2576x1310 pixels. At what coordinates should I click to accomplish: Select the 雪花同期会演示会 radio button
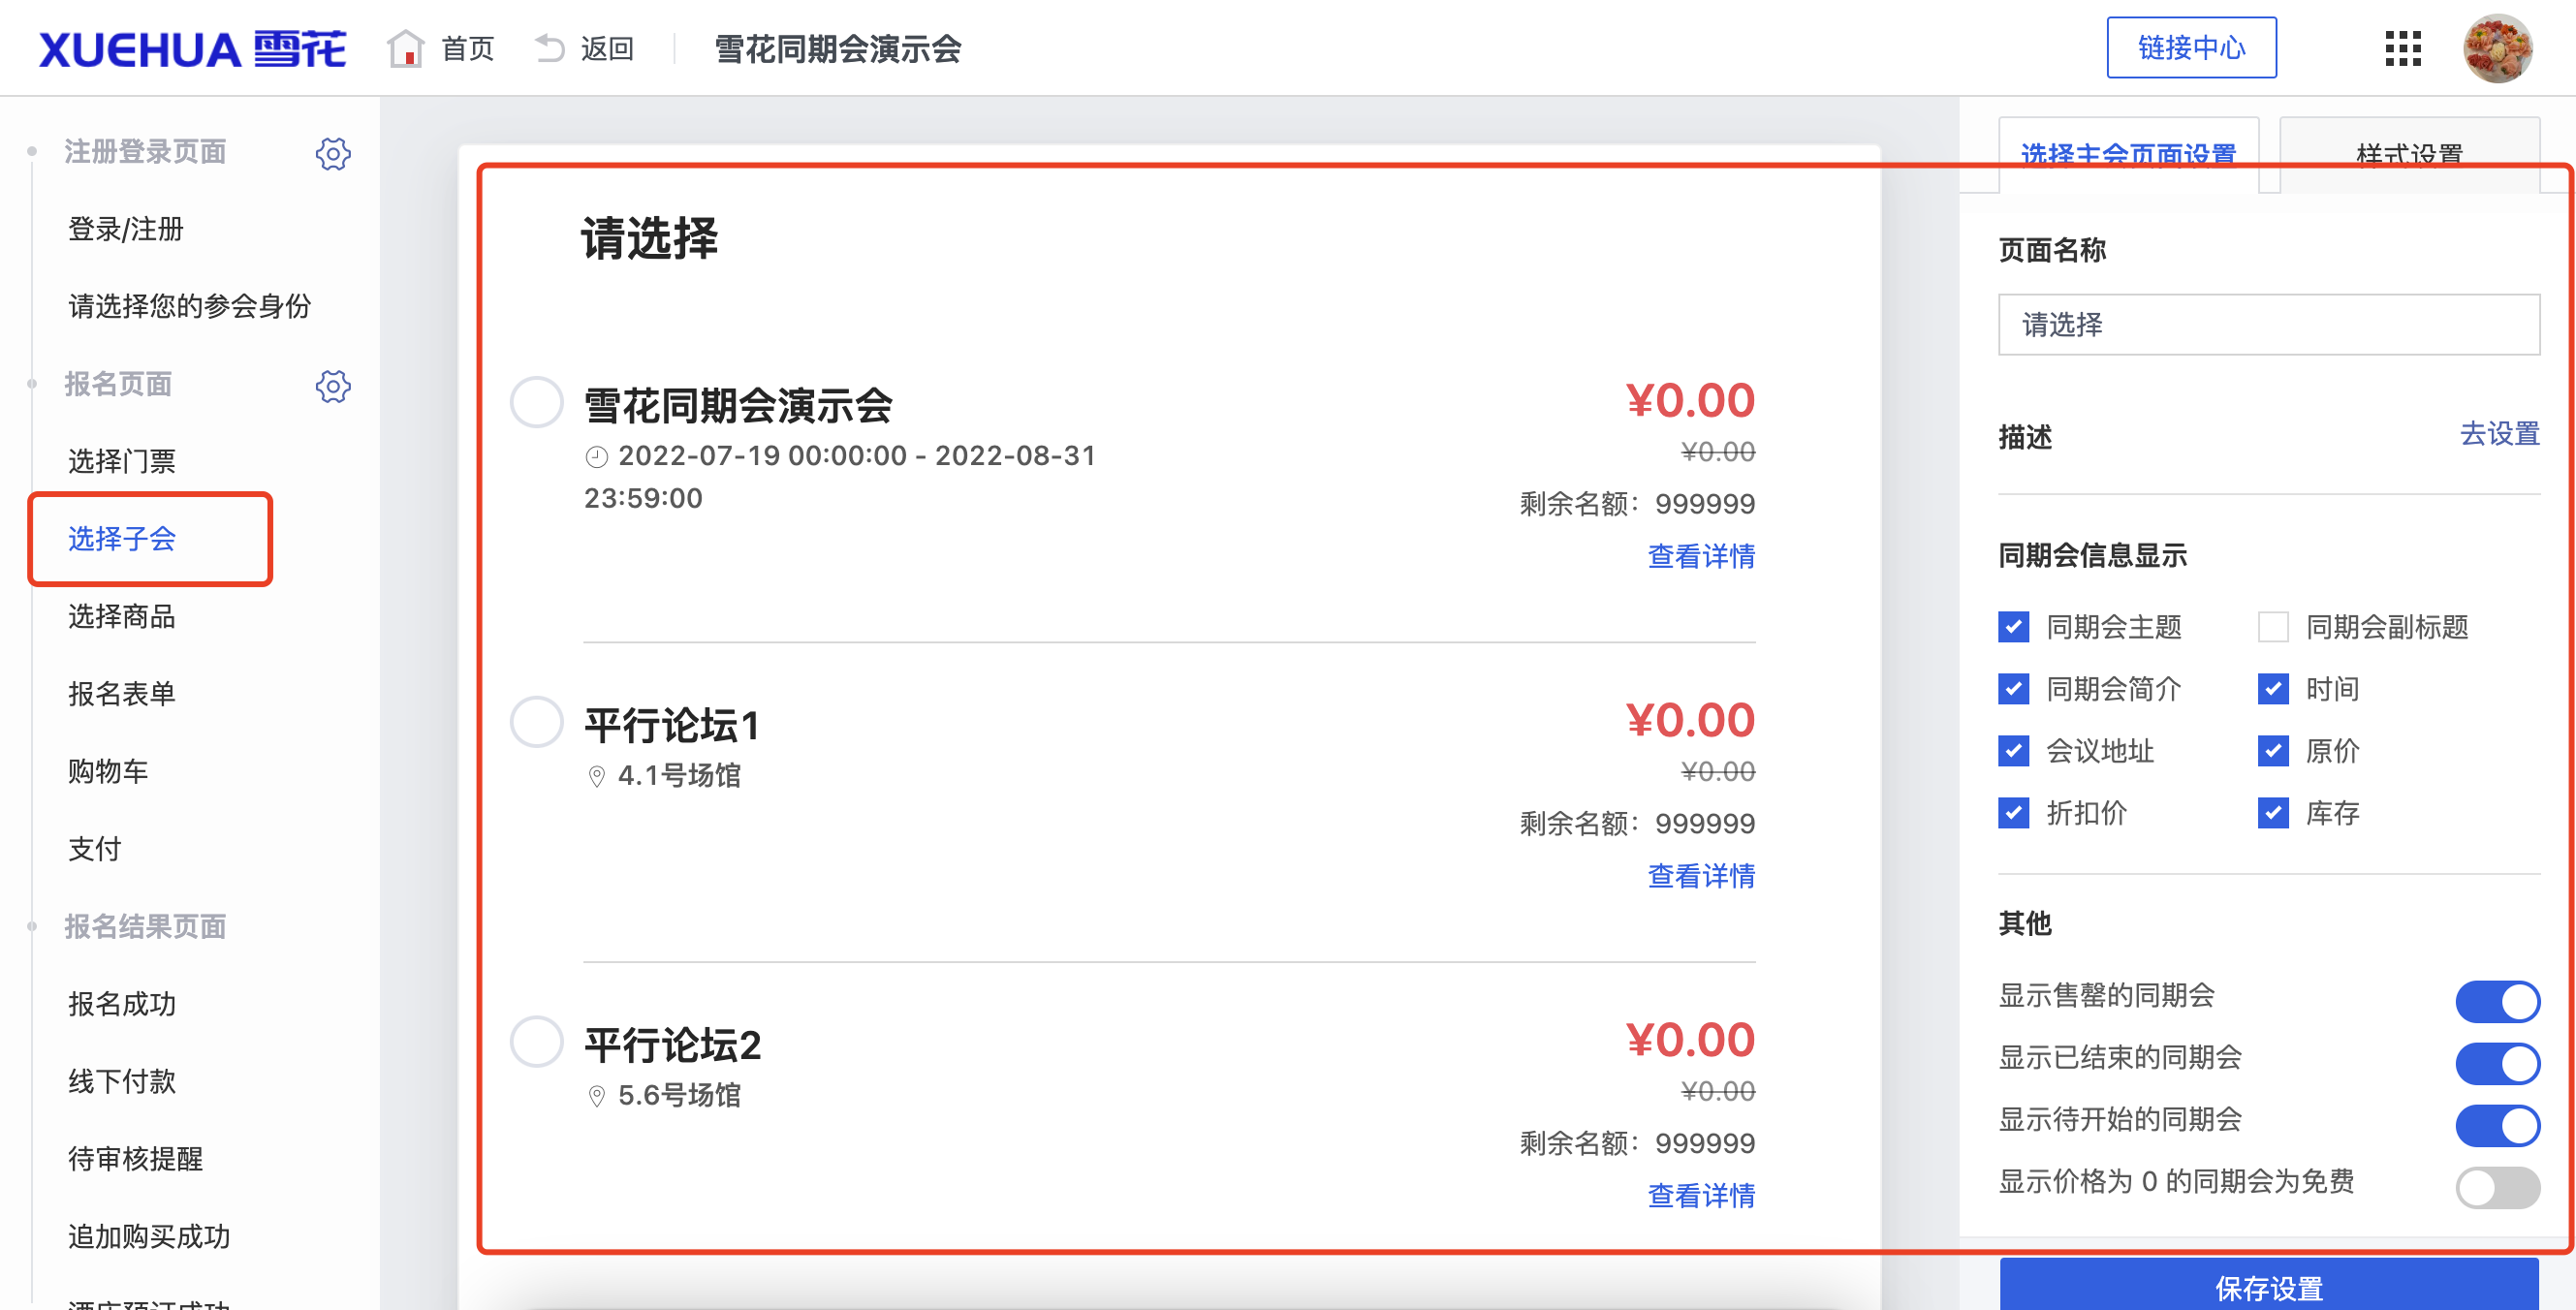pyautogui.click(x=537, y=402)
